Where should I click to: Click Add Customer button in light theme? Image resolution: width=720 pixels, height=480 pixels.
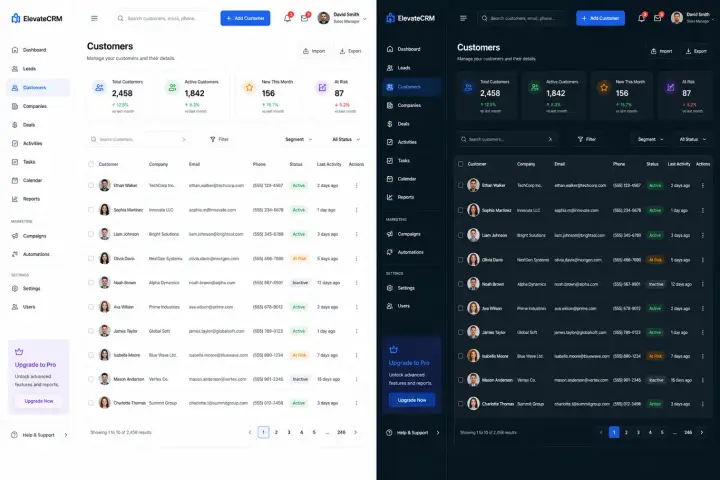pos(245,18)
